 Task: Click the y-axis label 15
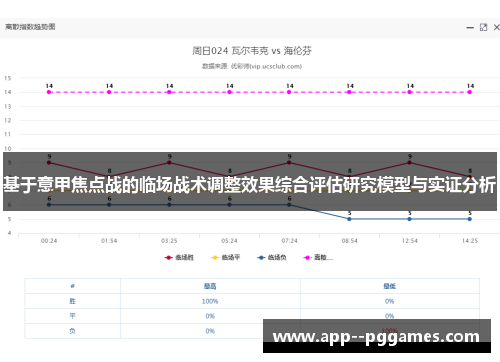pos(8,78)
